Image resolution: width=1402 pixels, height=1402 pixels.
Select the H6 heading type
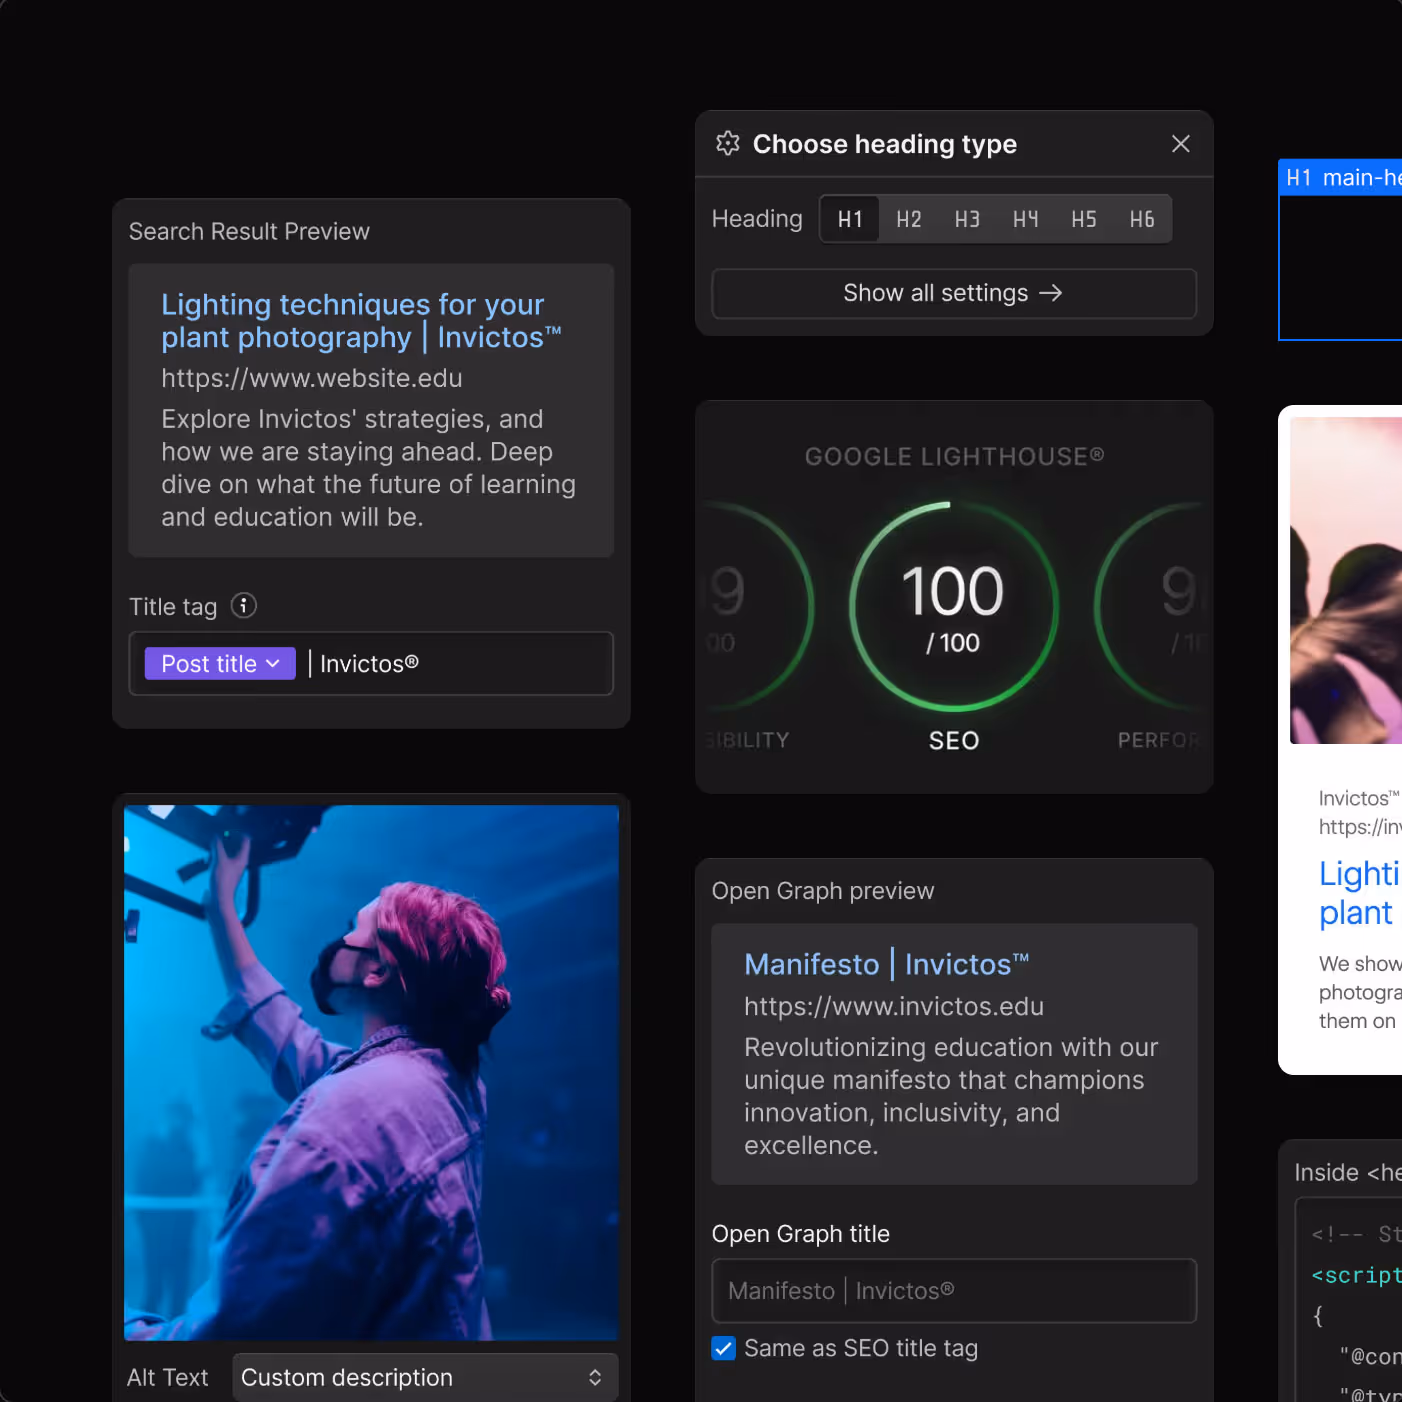click(x=1142, y=218)
